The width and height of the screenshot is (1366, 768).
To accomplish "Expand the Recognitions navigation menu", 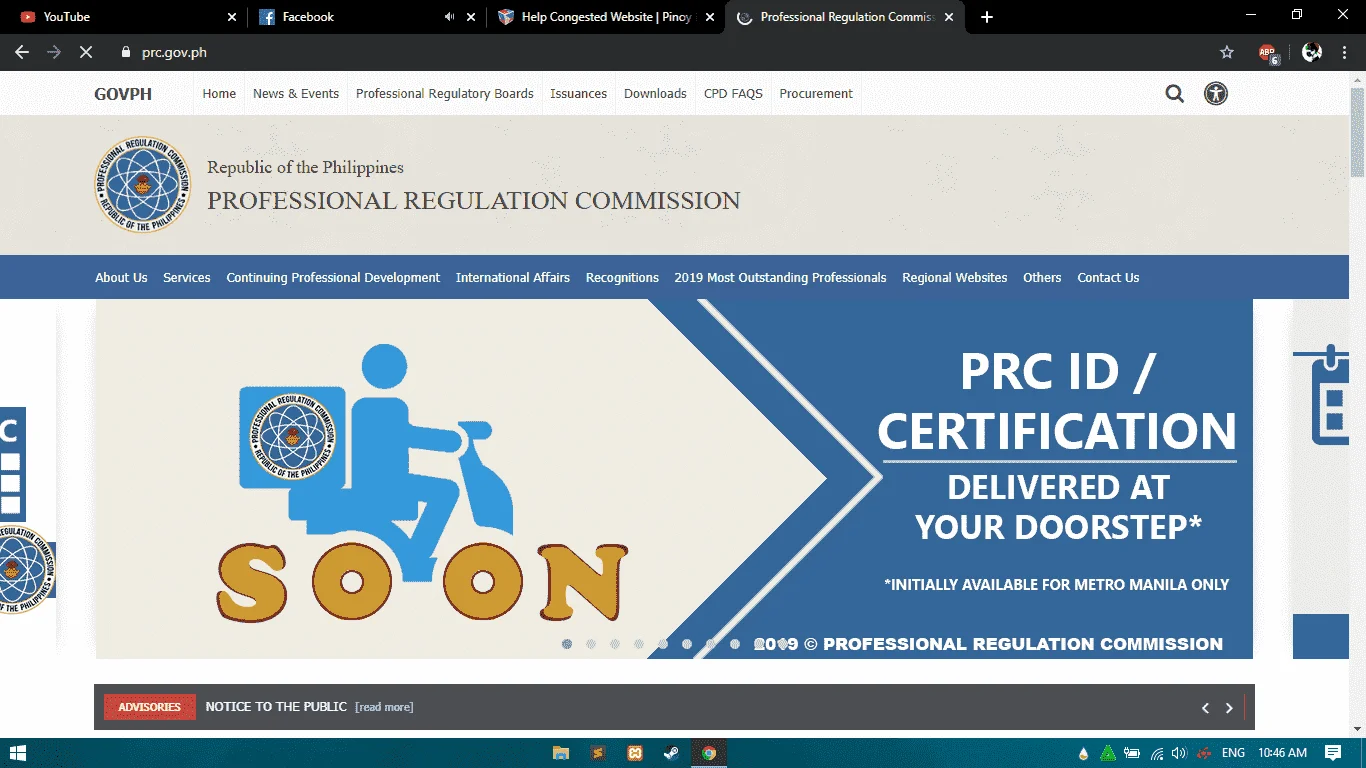I will 622,278.
